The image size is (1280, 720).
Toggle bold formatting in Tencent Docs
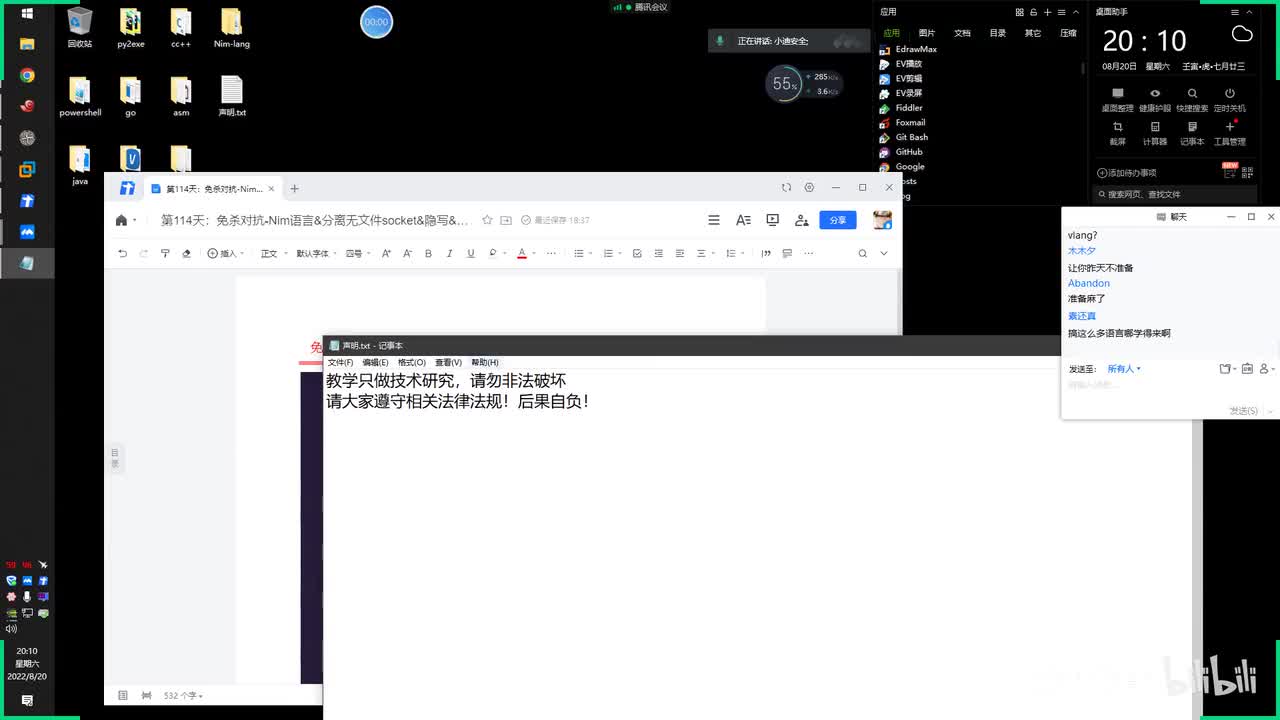click(x=428, y=254)
